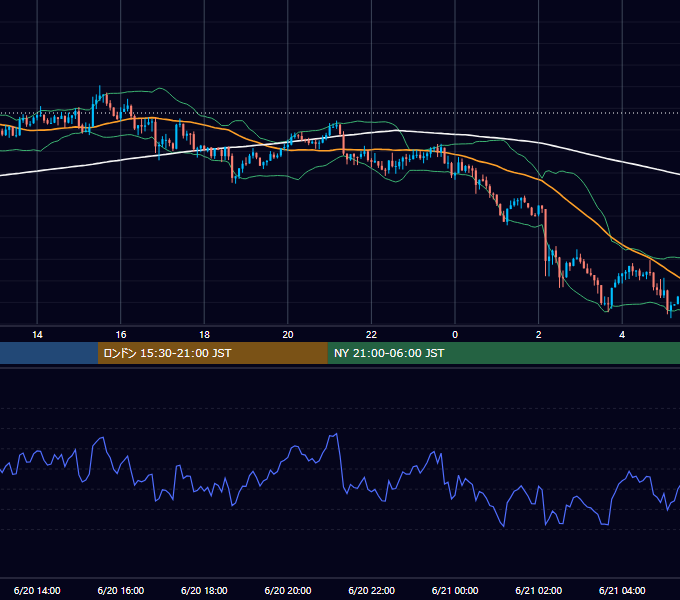
Task: Select the NY 21:00-06:00 JST session bar
Action: 503,353
